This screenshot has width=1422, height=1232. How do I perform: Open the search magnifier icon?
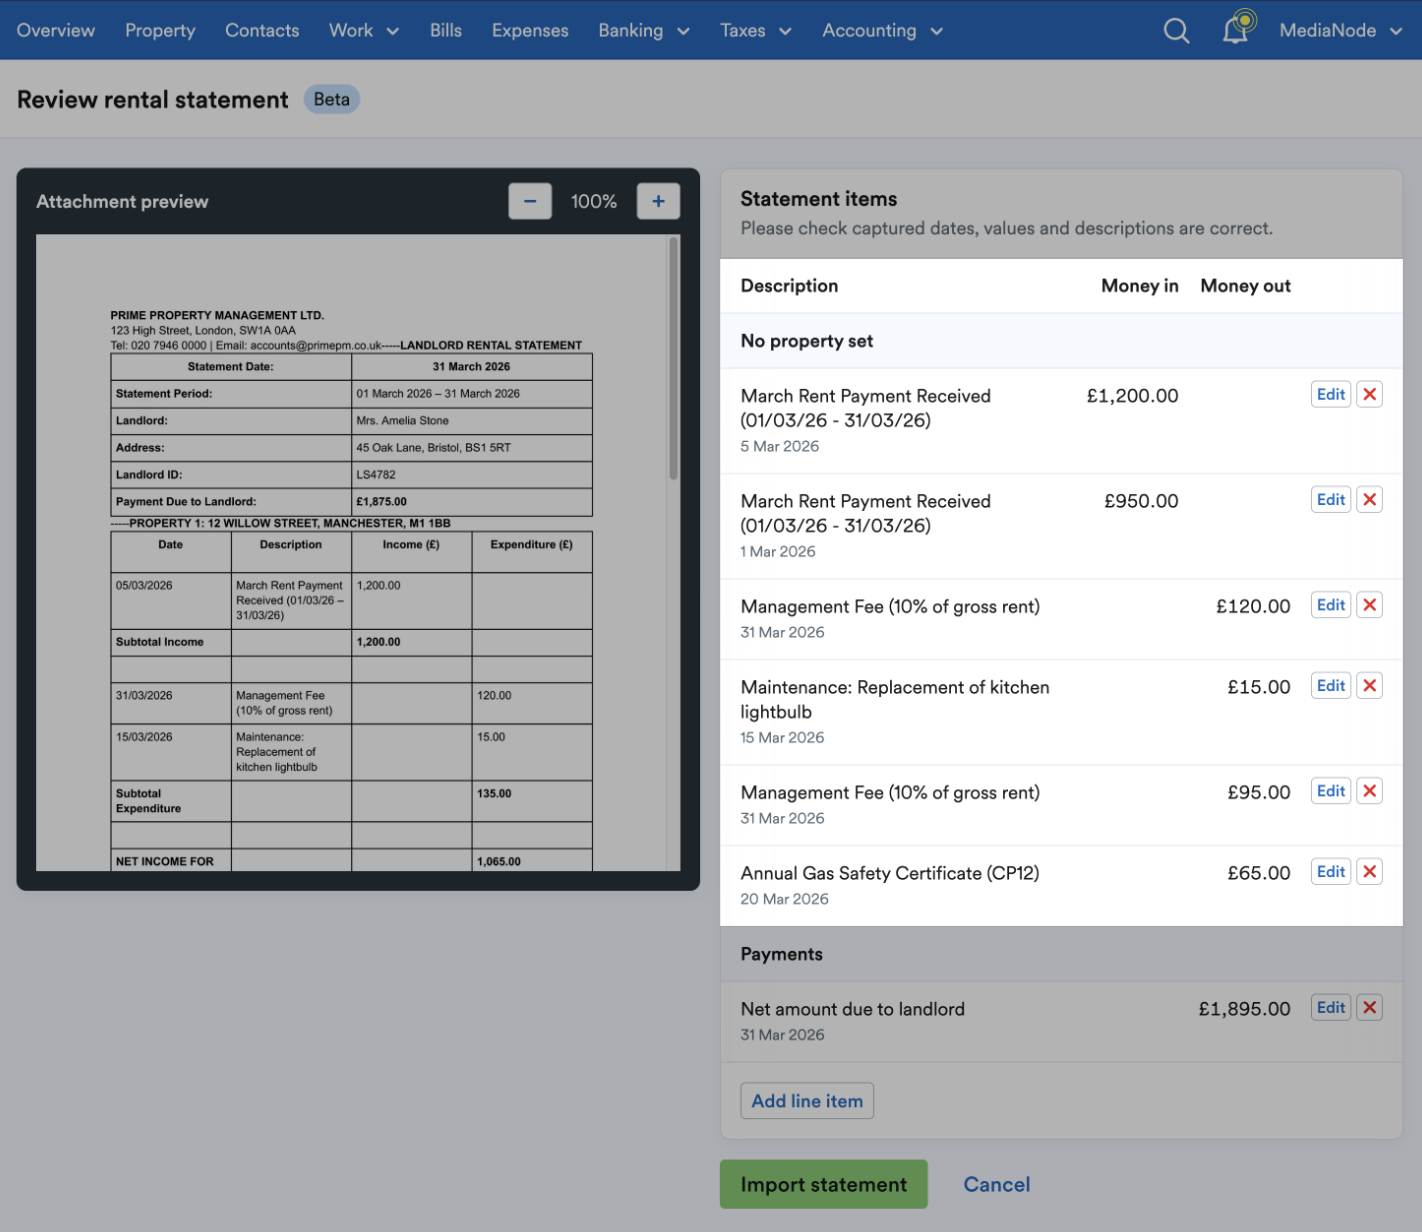[1176, 31]
